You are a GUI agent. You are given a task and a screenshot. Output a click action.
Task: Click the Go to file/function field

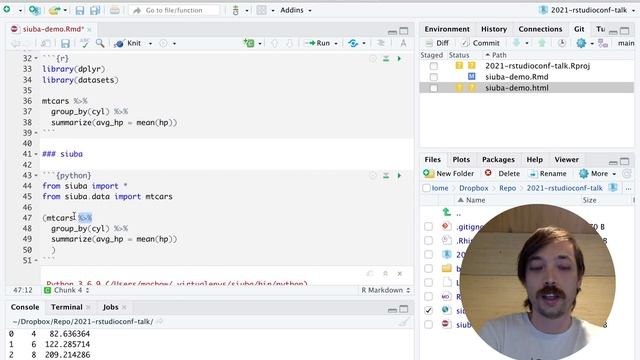coord(174,10)
